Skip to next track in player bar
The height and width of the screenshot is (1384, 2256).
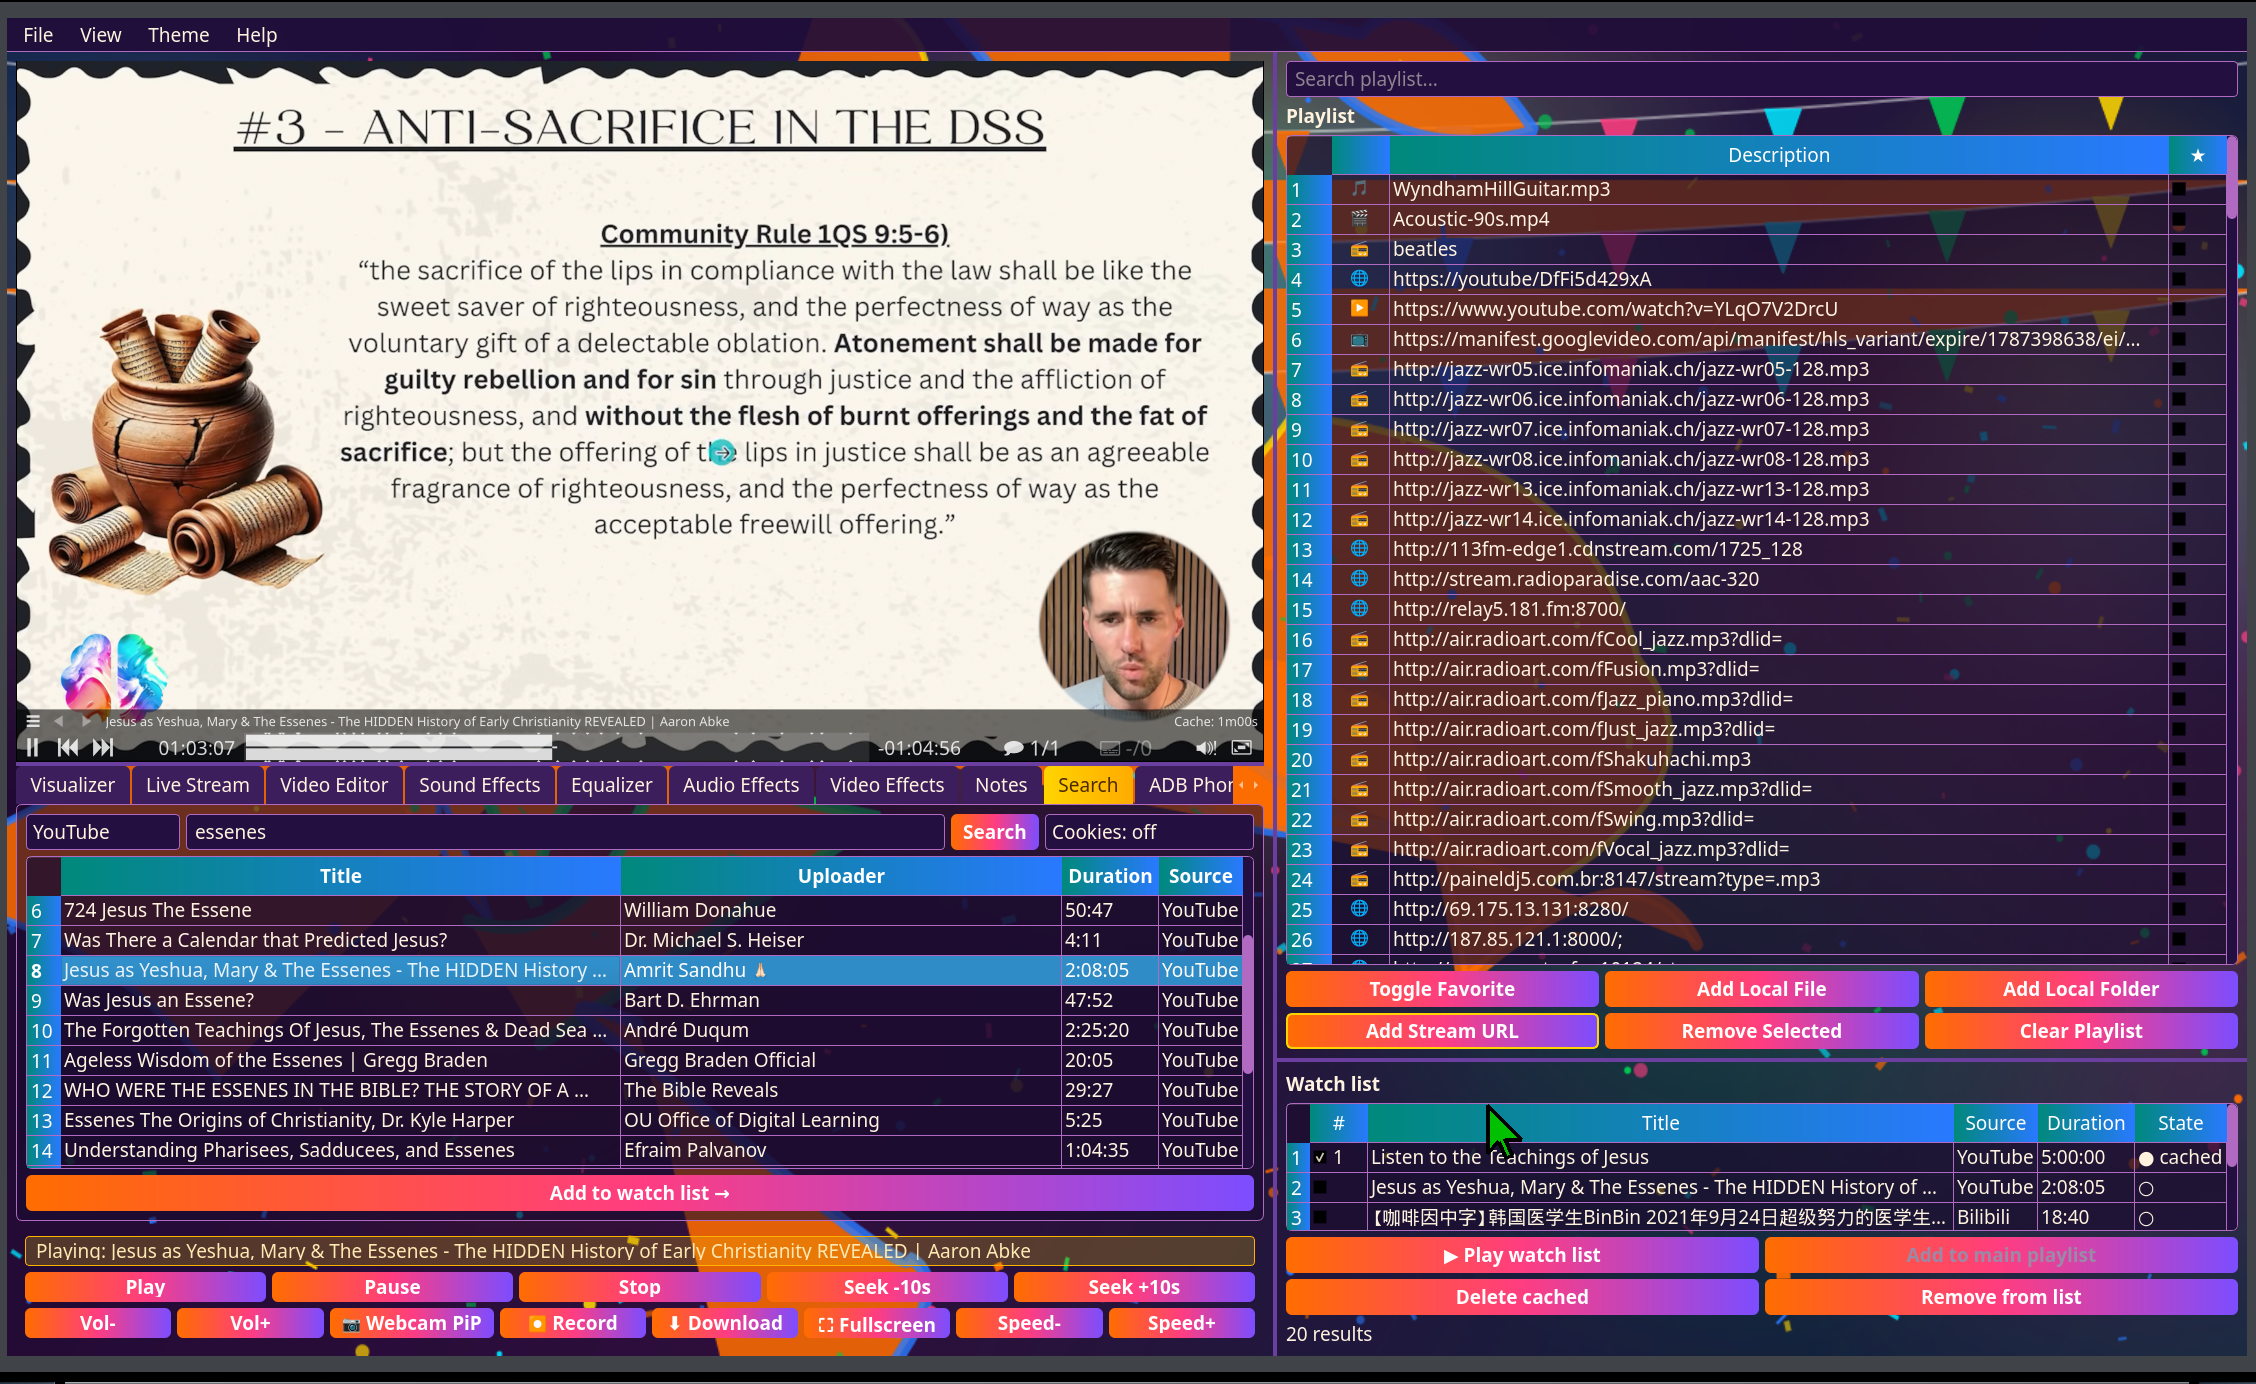pyautogui.click(x=103, y=747)
